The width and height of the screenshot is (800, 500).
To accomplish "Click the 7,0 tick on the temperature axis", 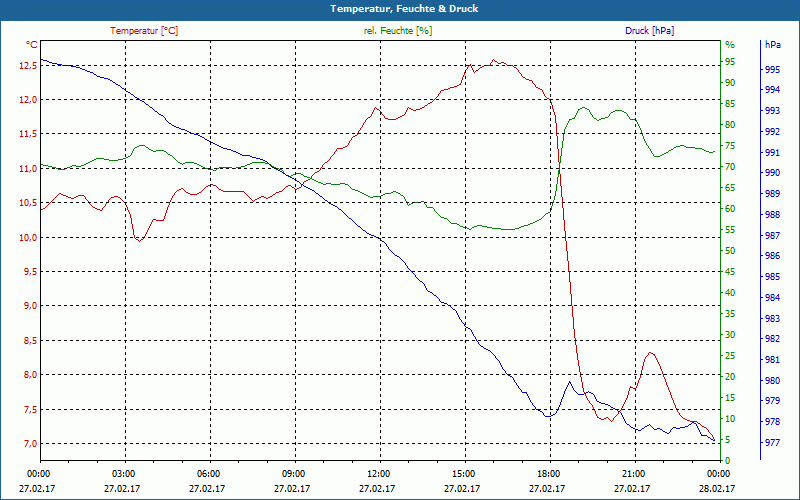I will point(30,444).
